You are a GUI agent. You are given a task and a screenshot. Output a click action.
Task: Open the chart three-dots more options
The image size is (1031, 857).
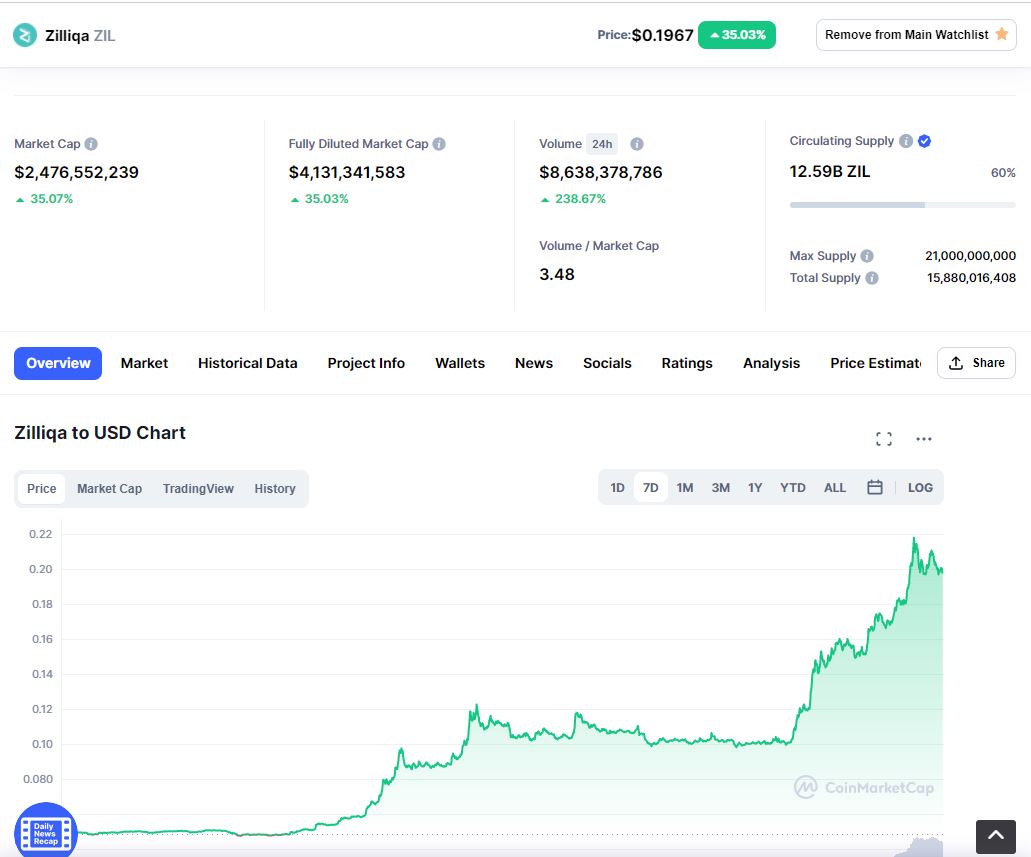[924, 439]
